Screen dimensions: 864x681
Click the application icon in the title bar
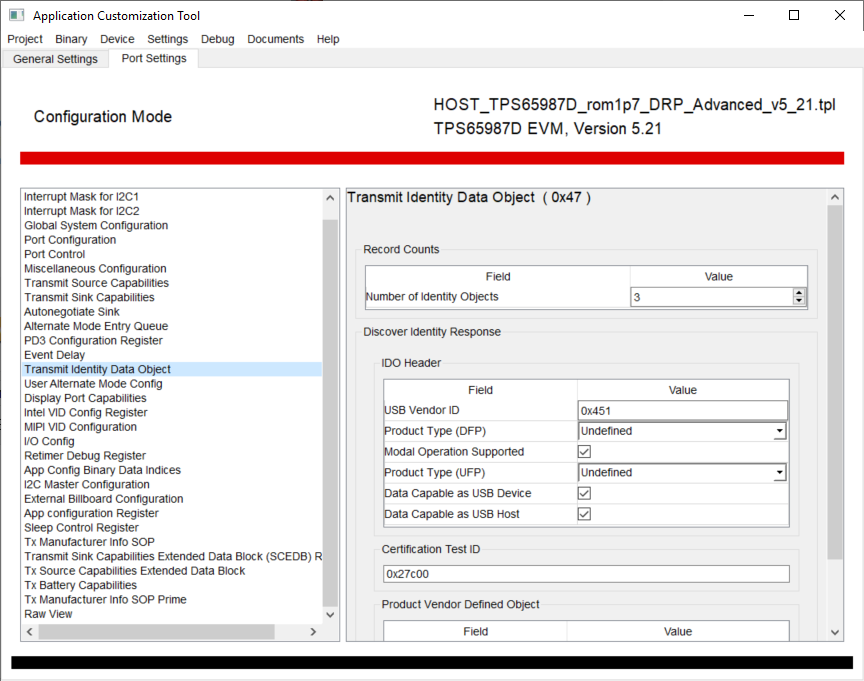click(x=17, y=15)
